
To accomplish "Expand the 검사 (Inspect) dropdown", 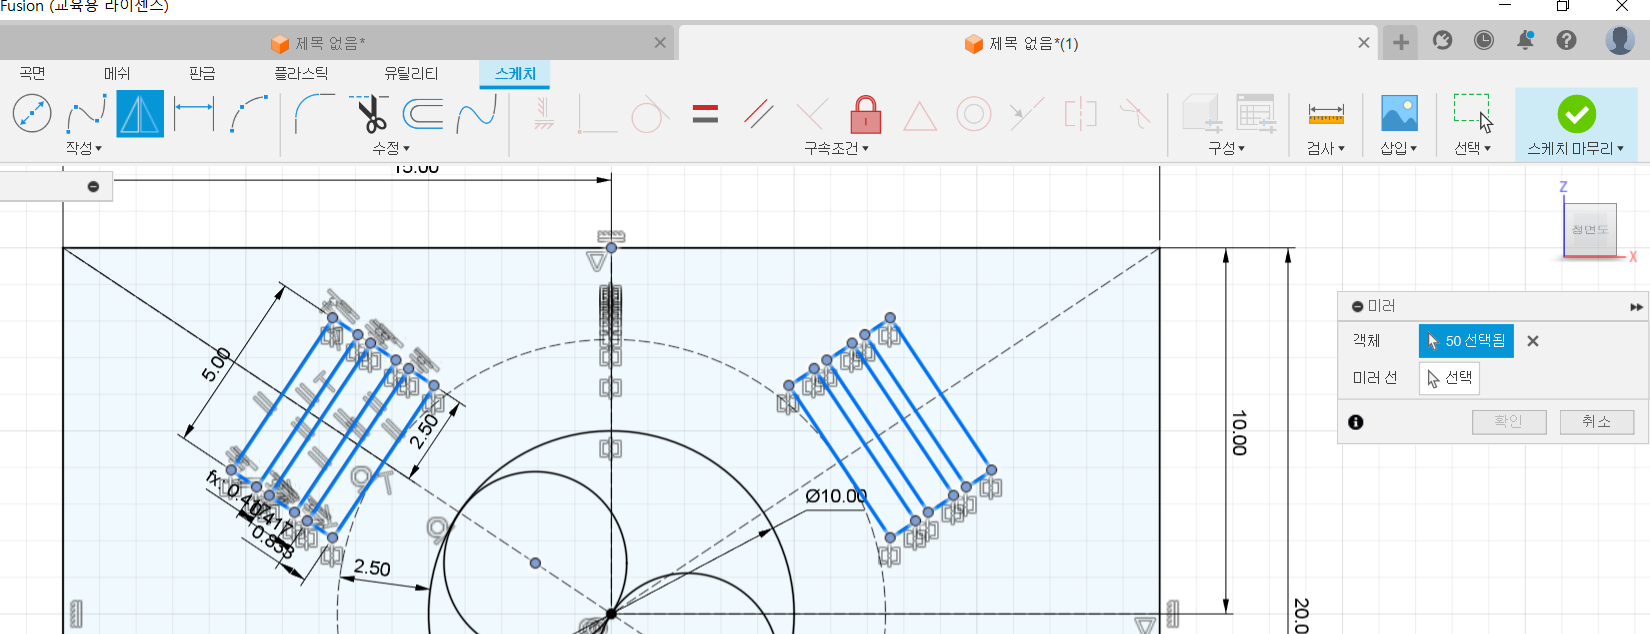I will click(x=1326, y=148).
